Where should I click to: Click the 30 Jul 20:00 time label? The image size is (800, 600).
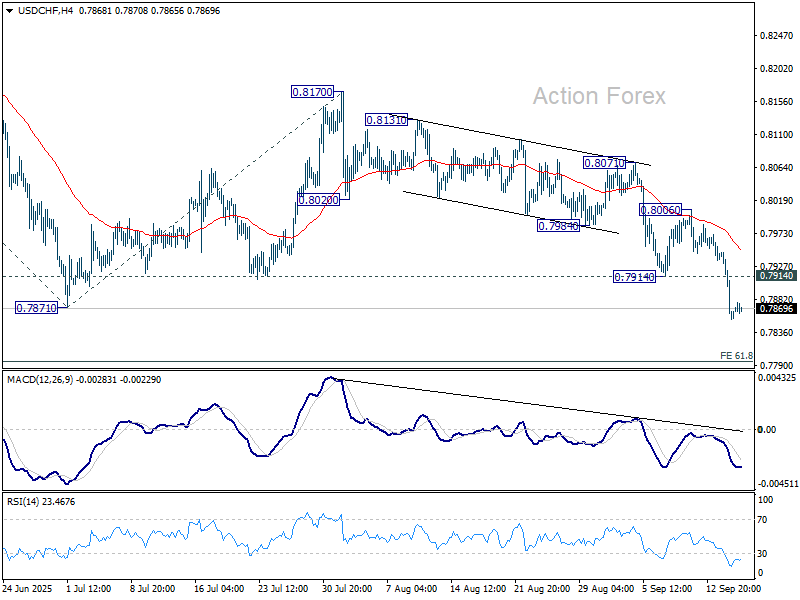tap(347, 588)
